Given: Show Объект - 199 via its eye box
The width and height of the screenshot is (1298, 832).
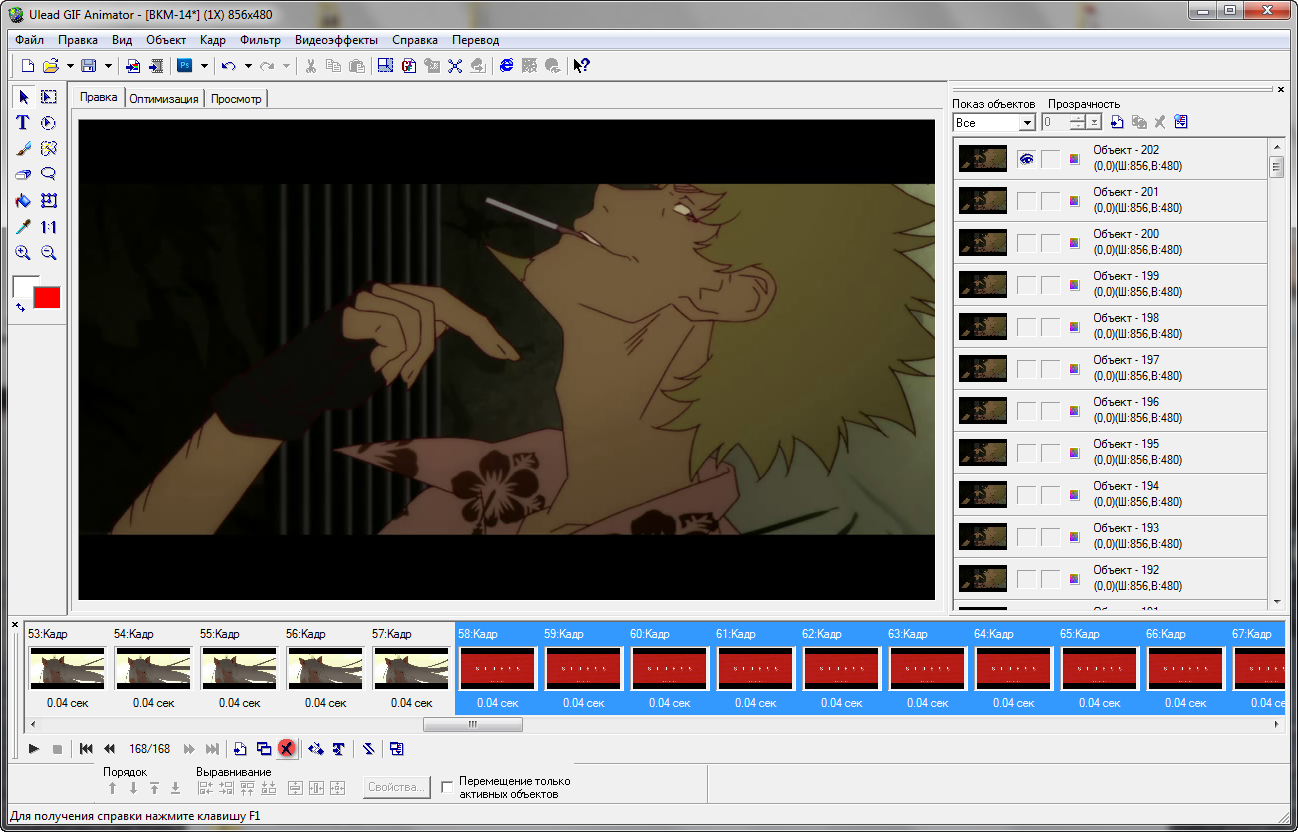Looking at the screenshot, I should [1026, 285].
